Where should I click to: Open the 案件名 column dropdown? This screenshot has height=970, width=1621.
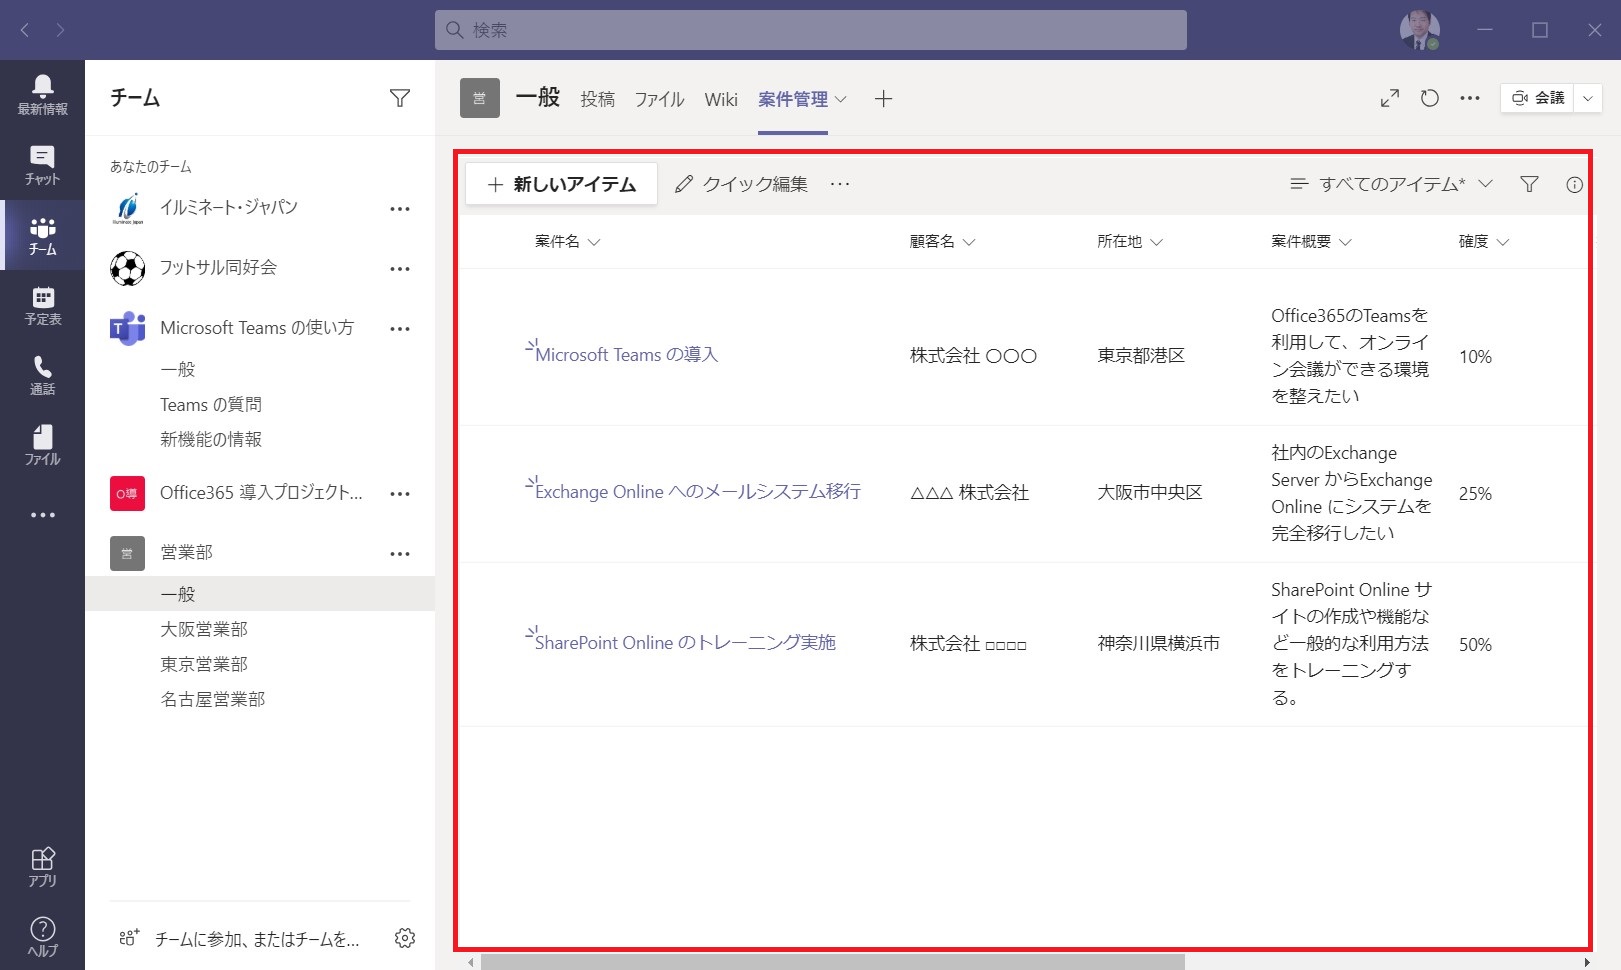point(567,242)
